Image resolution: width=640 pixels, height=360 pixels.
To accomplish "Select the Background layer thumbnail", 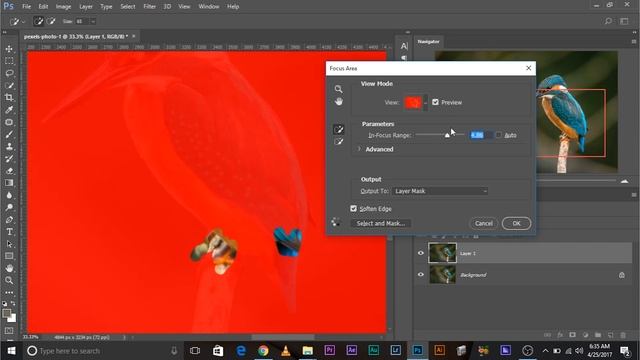I will (442, 275).
